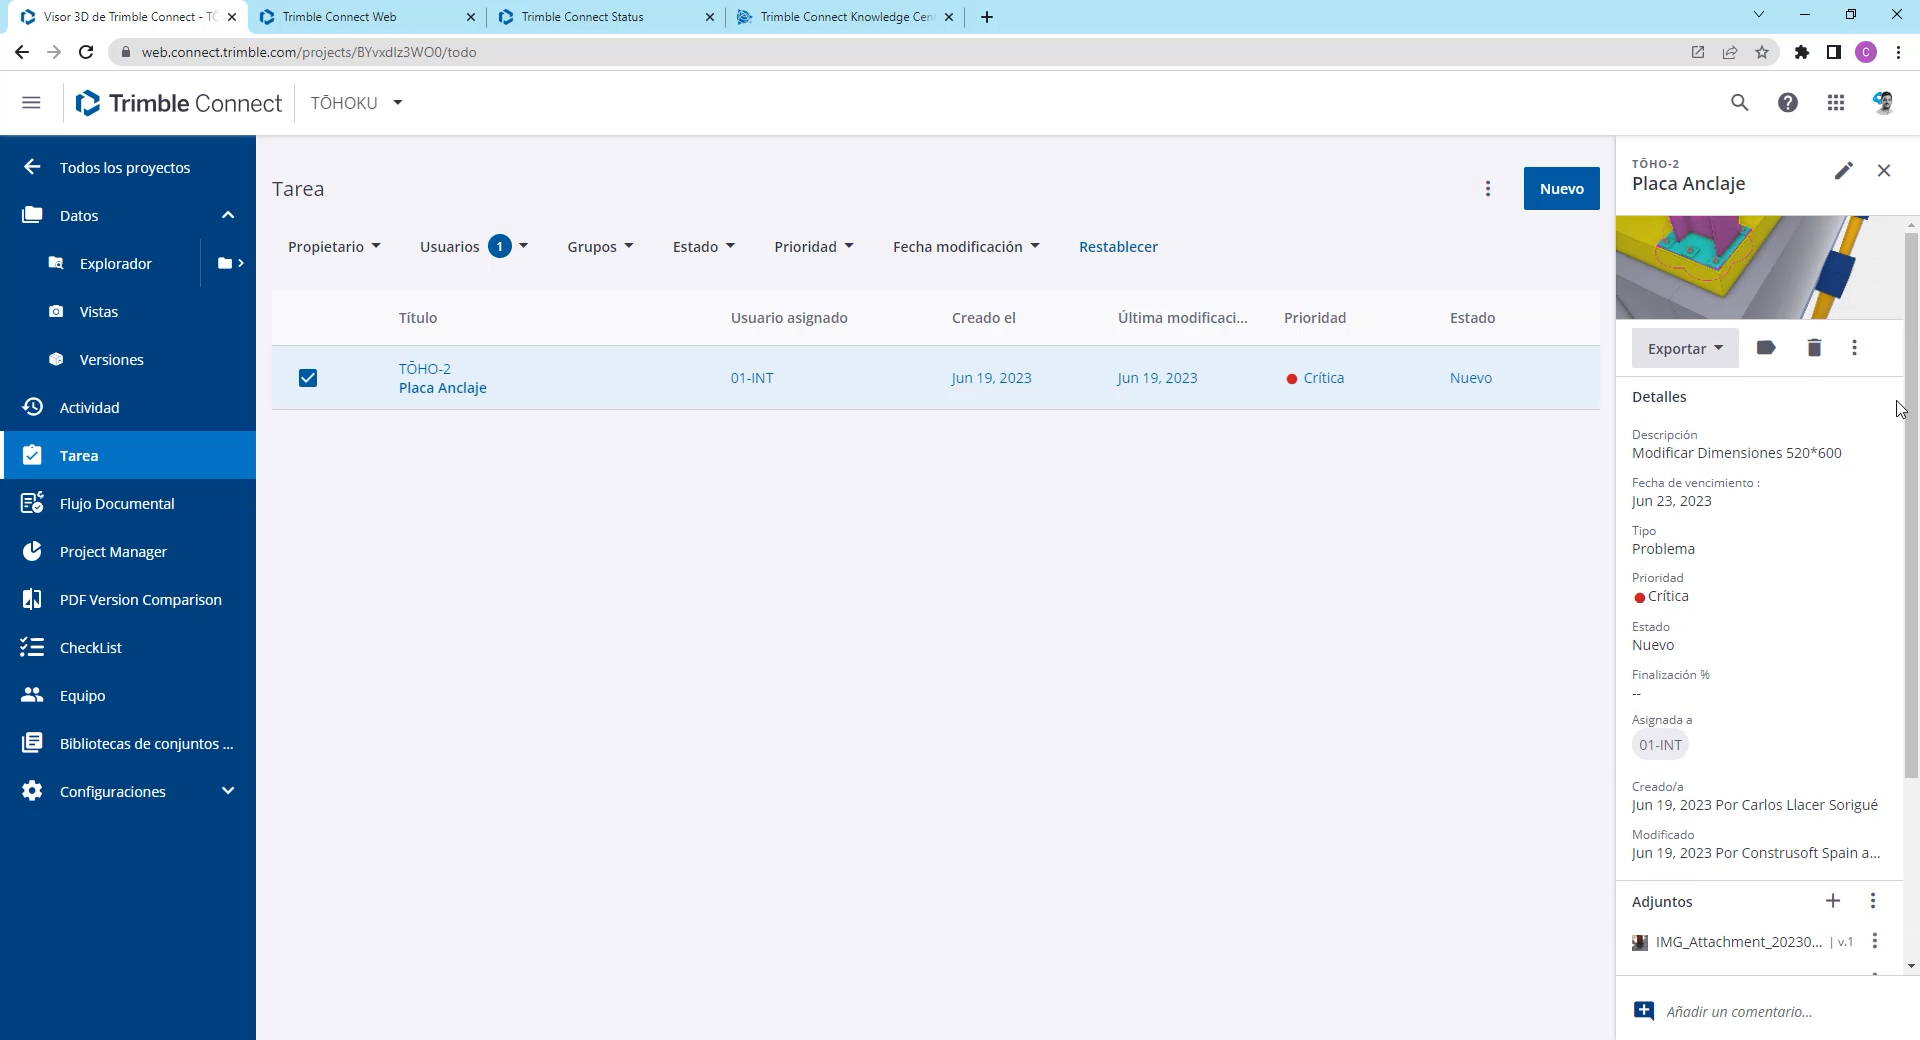Open IMG_Attachment file options menu

1875,941
